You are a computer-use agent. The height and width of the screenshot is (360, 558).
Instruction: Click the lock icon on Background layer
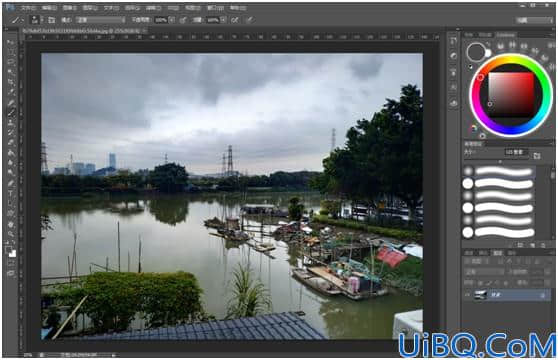[x=543, y=295]
